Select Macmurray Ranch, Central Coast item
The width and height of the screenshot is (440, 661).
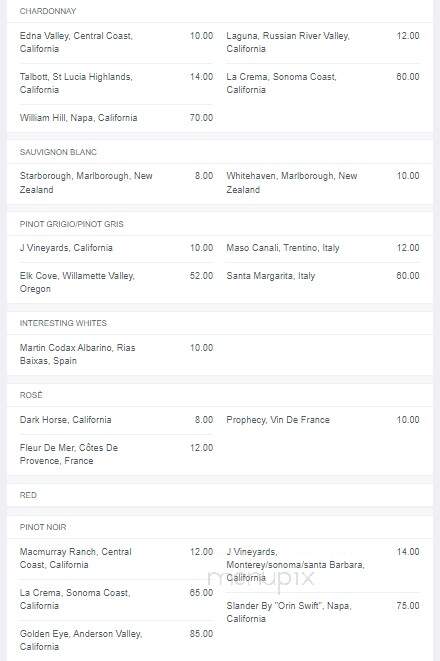point(116,558)
